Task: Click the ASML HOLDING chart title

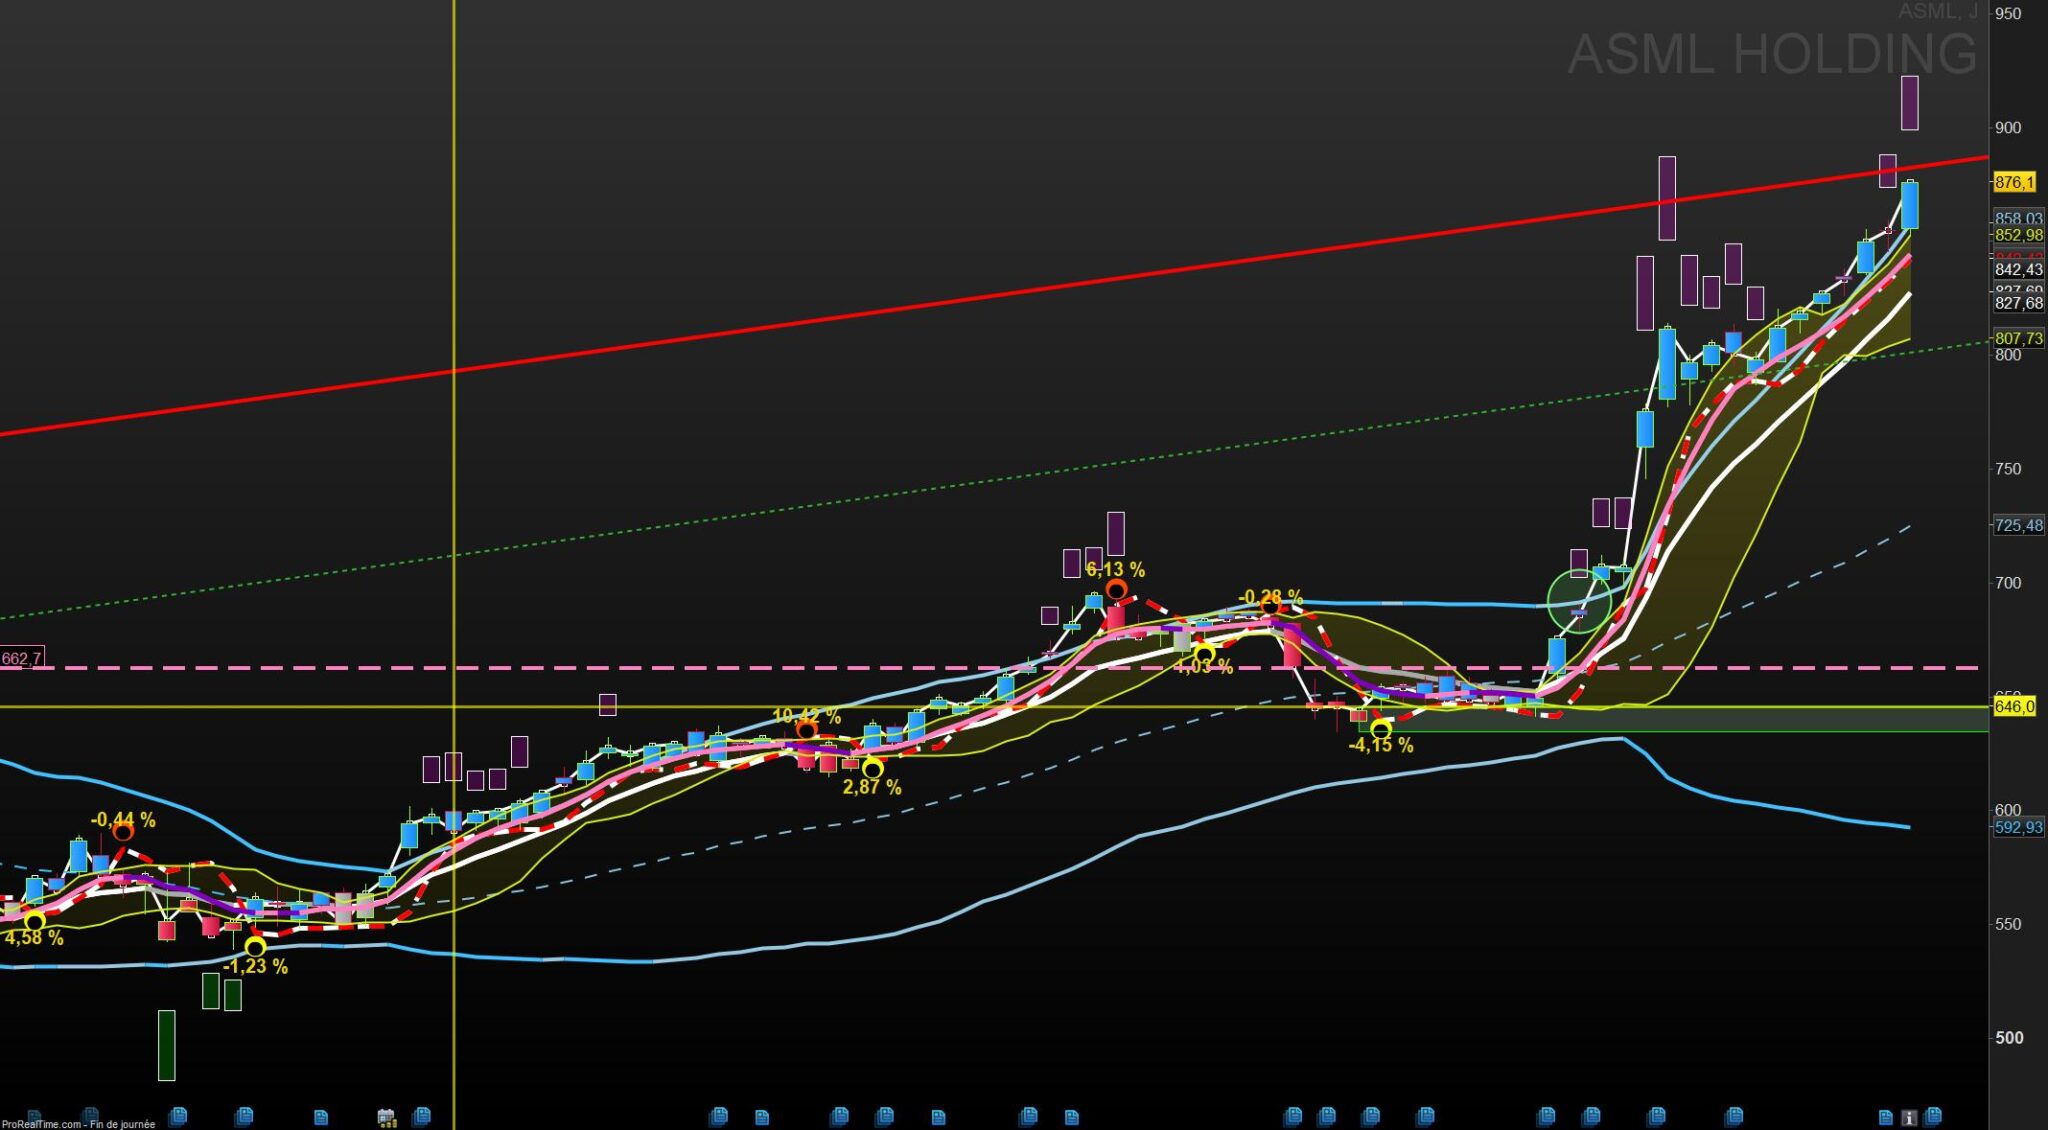Action: 1771,54
